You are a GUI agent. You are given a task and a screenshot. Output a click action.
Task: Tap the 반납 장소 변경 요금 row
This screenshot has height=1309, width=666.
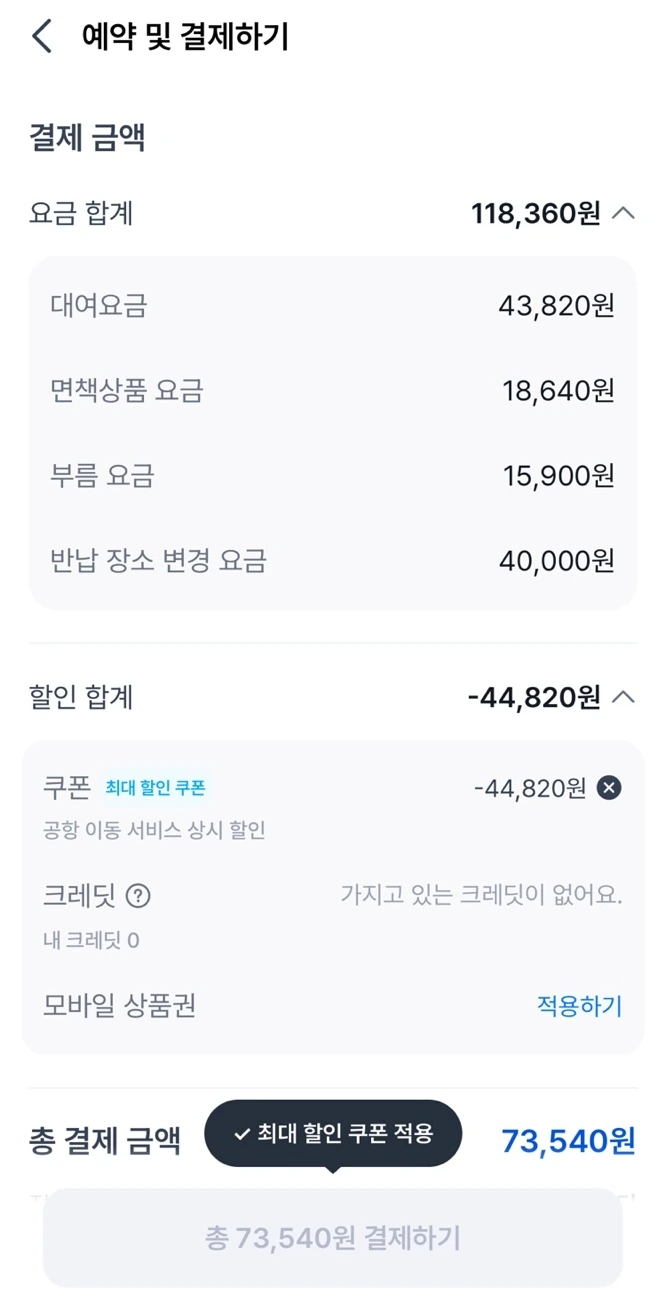[x=333, y=560]
